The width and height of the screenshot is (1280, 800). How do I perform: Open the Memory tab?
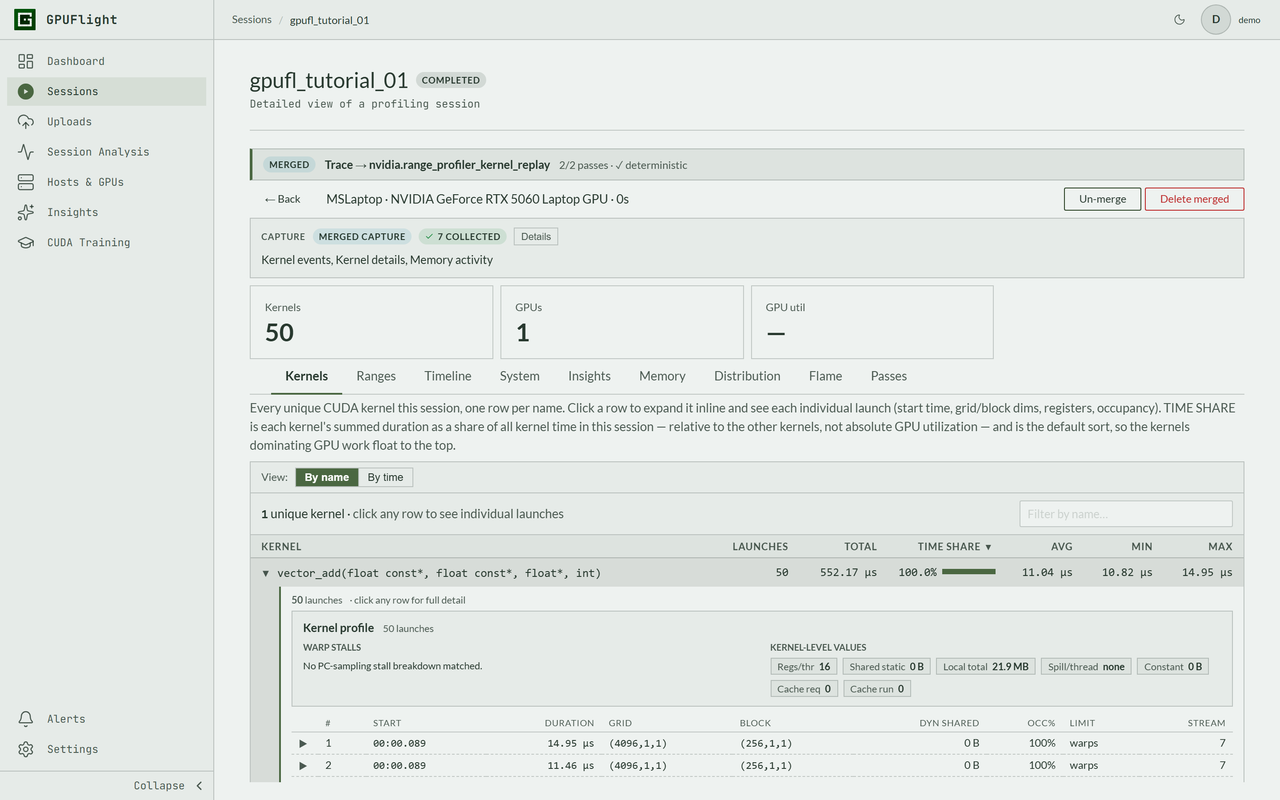tap(662, 376)
